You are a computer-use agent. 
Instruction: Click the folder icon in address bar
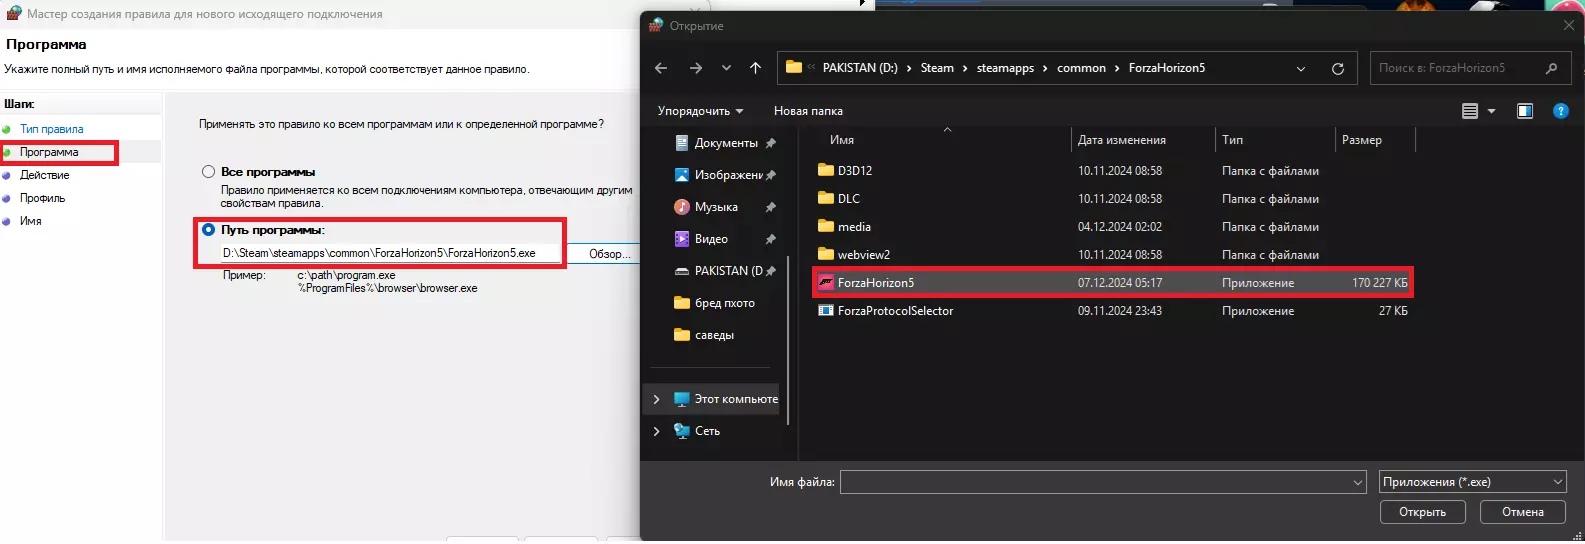[x=794, y=67]
